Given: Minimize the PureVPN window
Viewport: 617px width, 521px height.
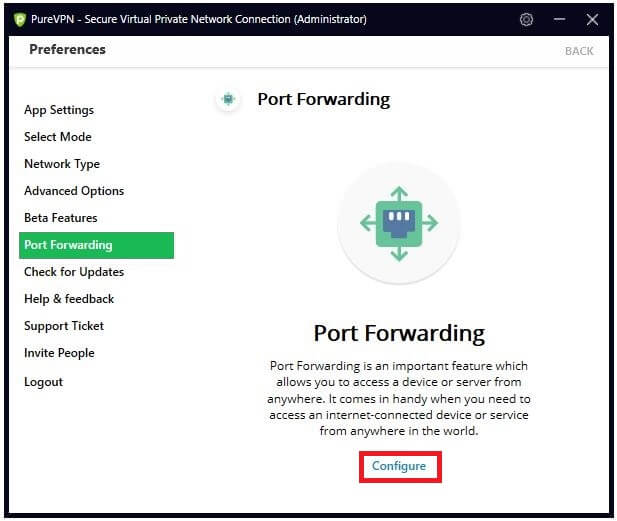Looking at the screenshot, I should coord(559,19).
